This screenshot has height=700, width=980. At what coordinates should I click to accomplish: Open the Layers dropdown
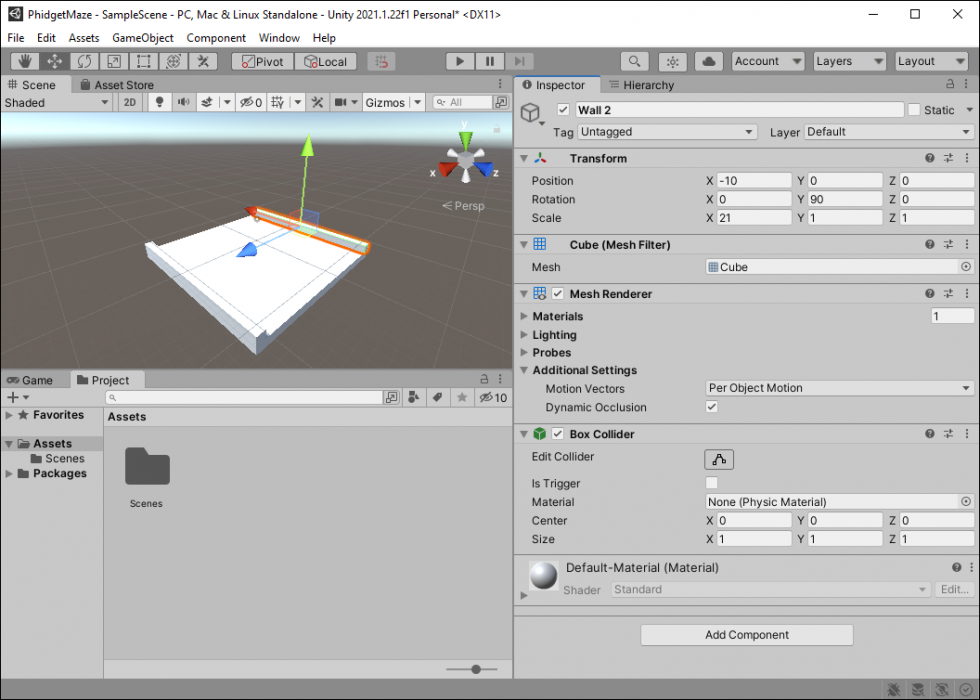tap(848, 62)
